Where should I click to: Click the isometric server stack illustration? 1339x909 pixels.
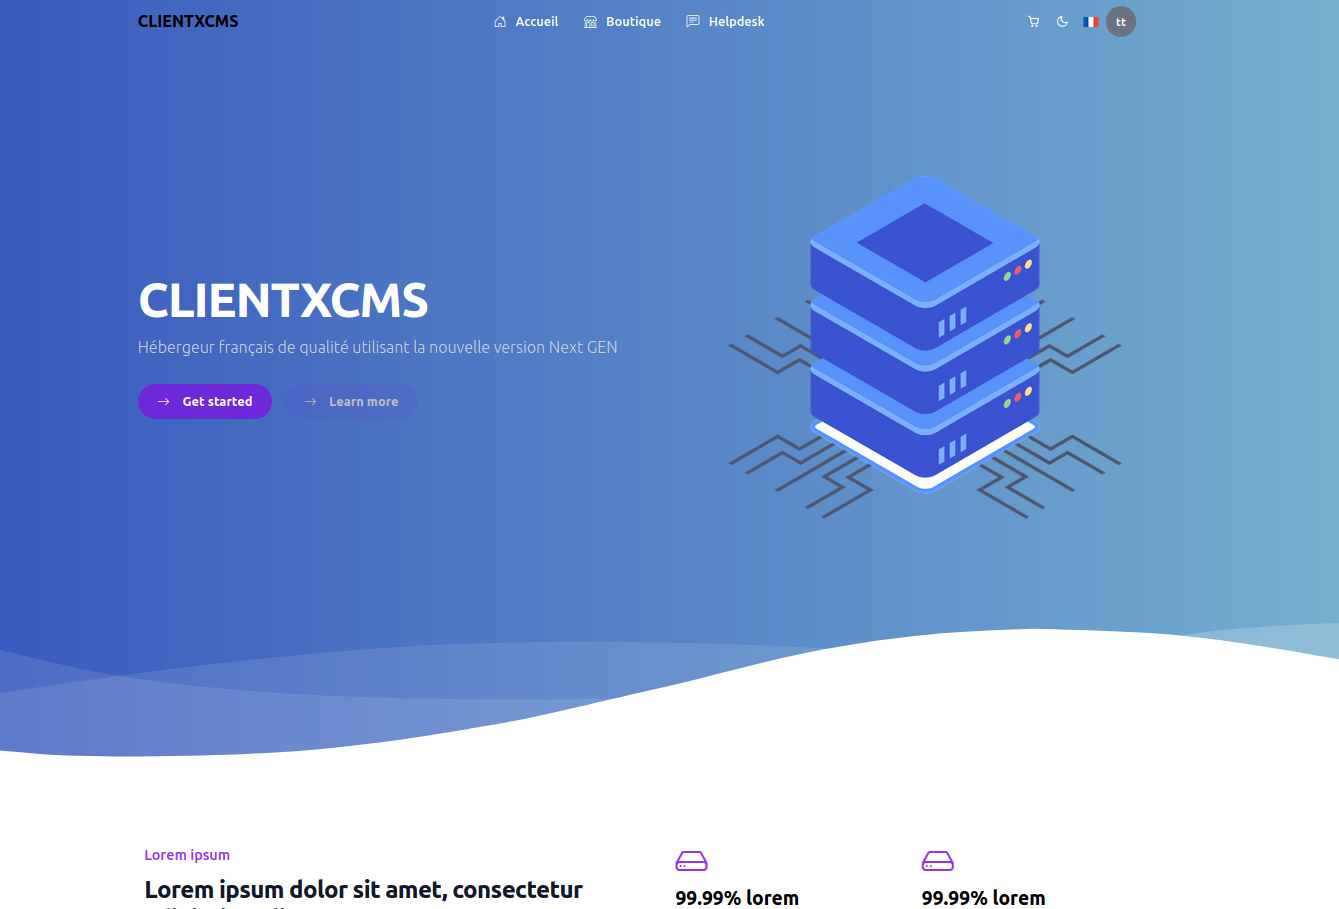point(924,340)
